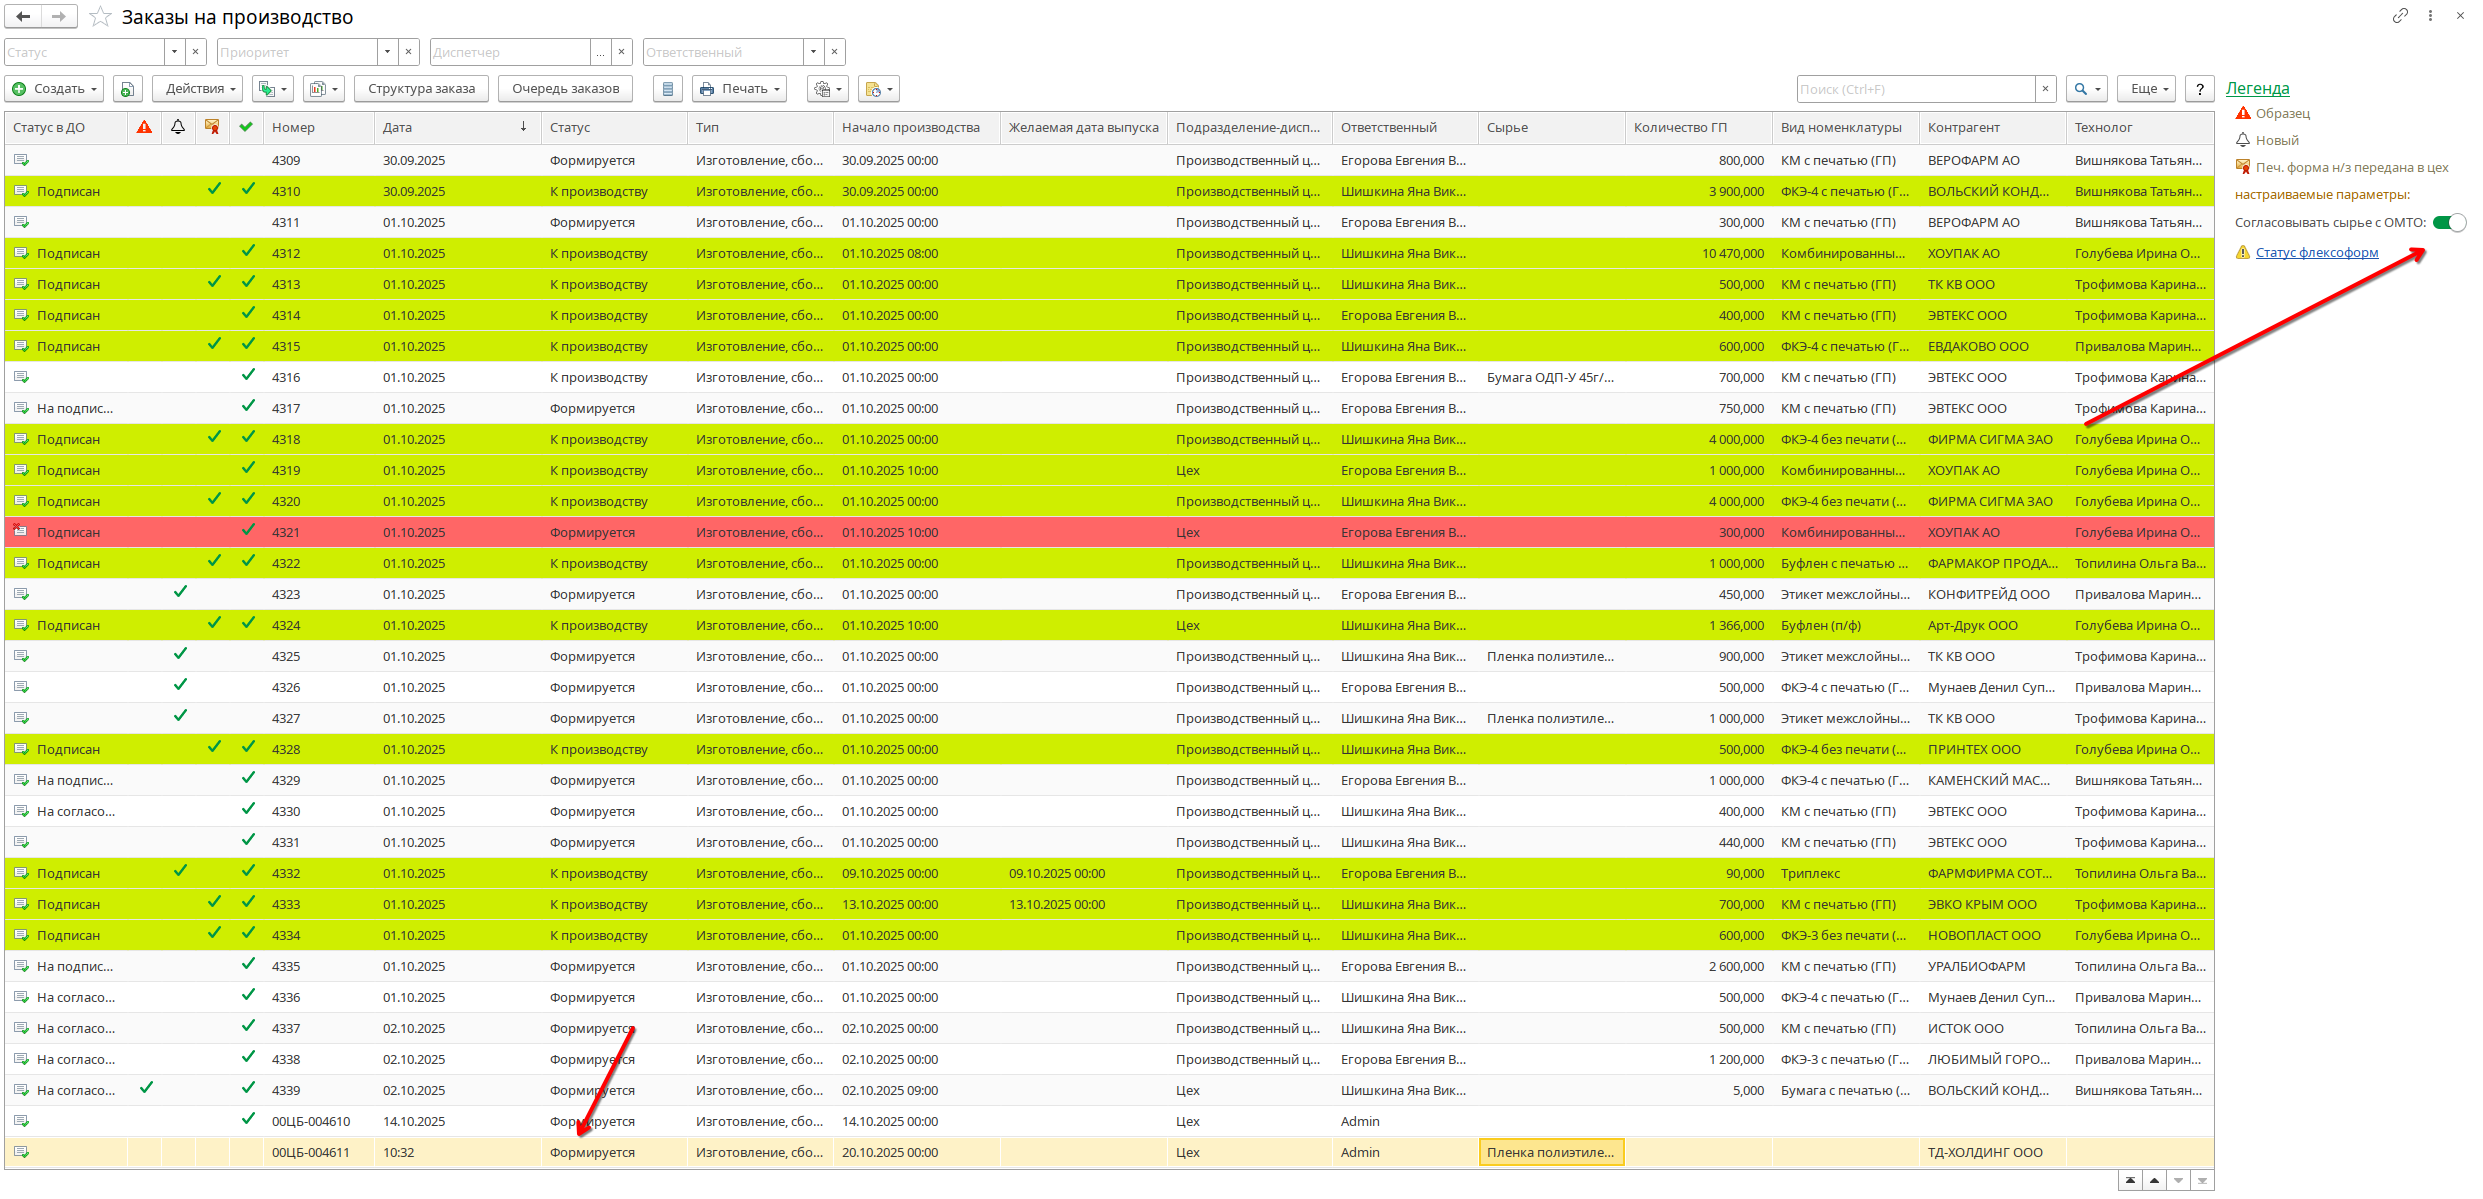This screenshot has height=1199, width=2483.
Task: Click the Структура заказа button
Action: coord(421,89)
